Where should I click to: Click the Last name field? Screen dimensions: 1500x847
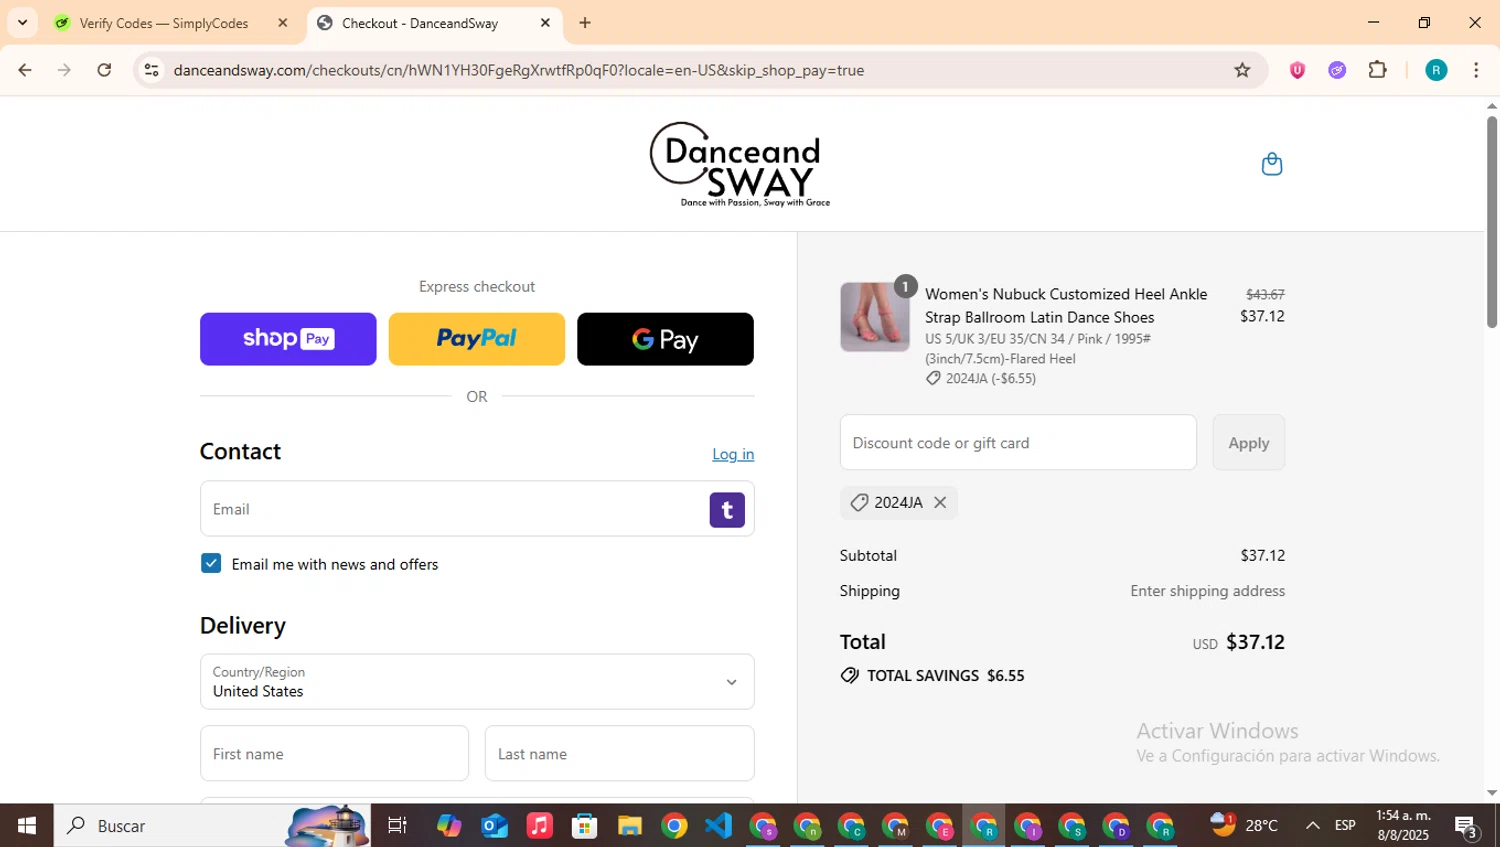point(619,753)
